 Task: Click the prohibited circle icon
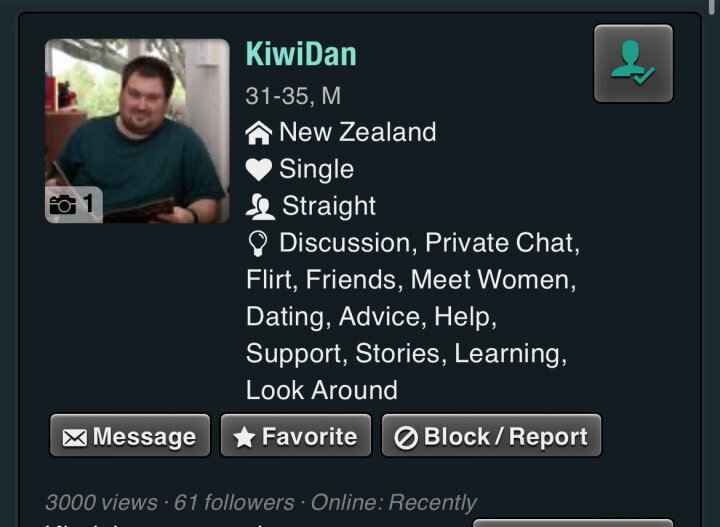(406, 437)
